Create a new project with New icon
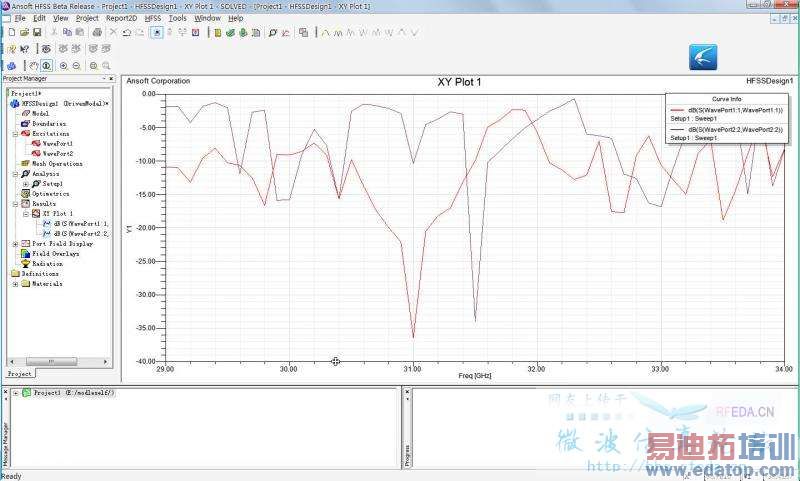 tap(11, 32)
